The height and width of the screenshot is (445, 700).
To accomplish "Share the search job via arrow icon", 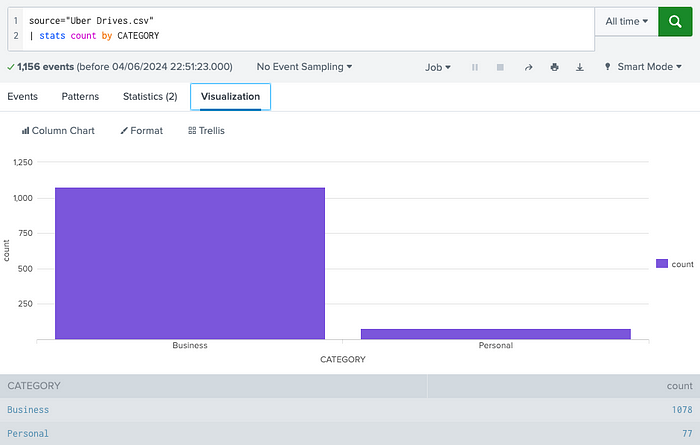I will pyautogui.click(x=529, y=67).
